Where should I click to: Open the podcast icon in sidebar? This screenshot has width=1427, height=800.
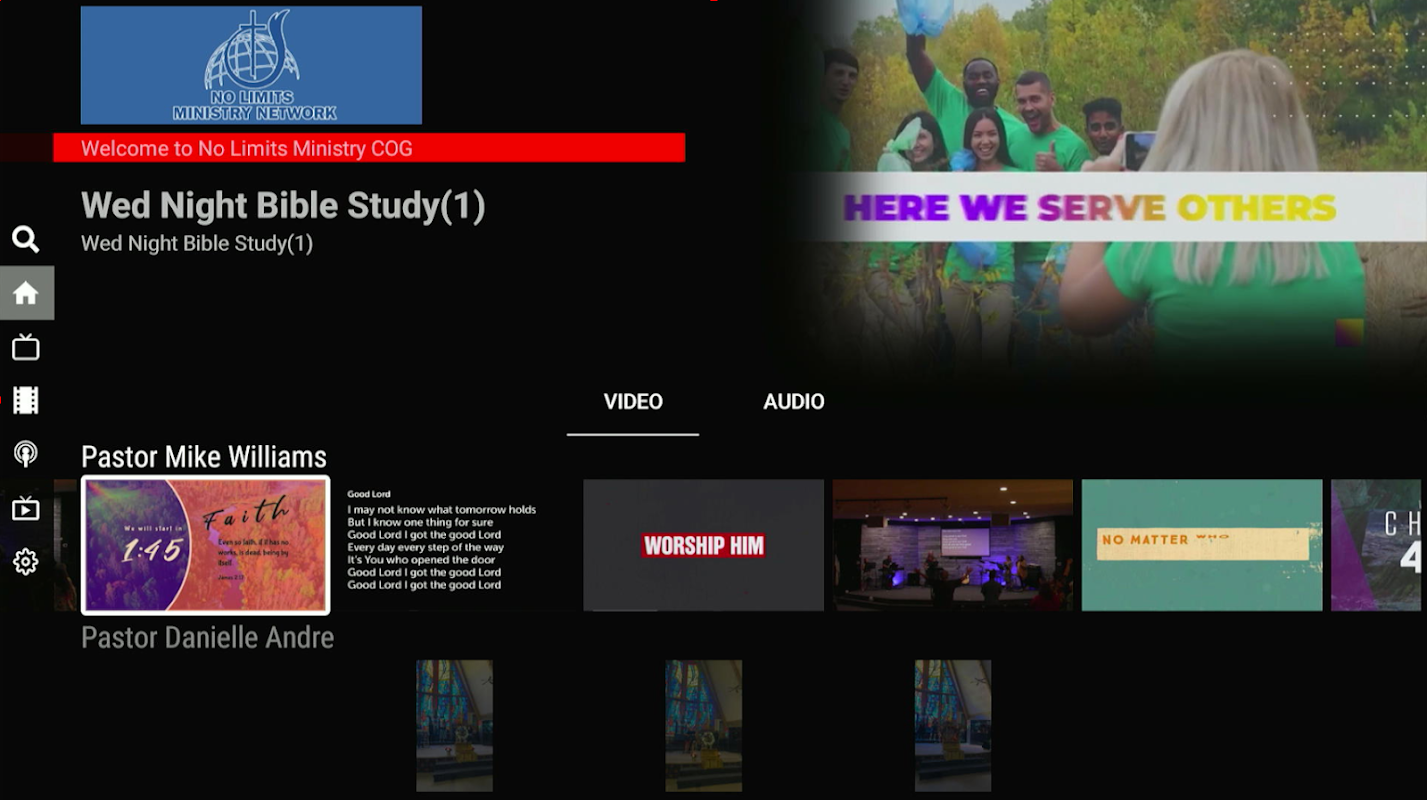point(25,454)
